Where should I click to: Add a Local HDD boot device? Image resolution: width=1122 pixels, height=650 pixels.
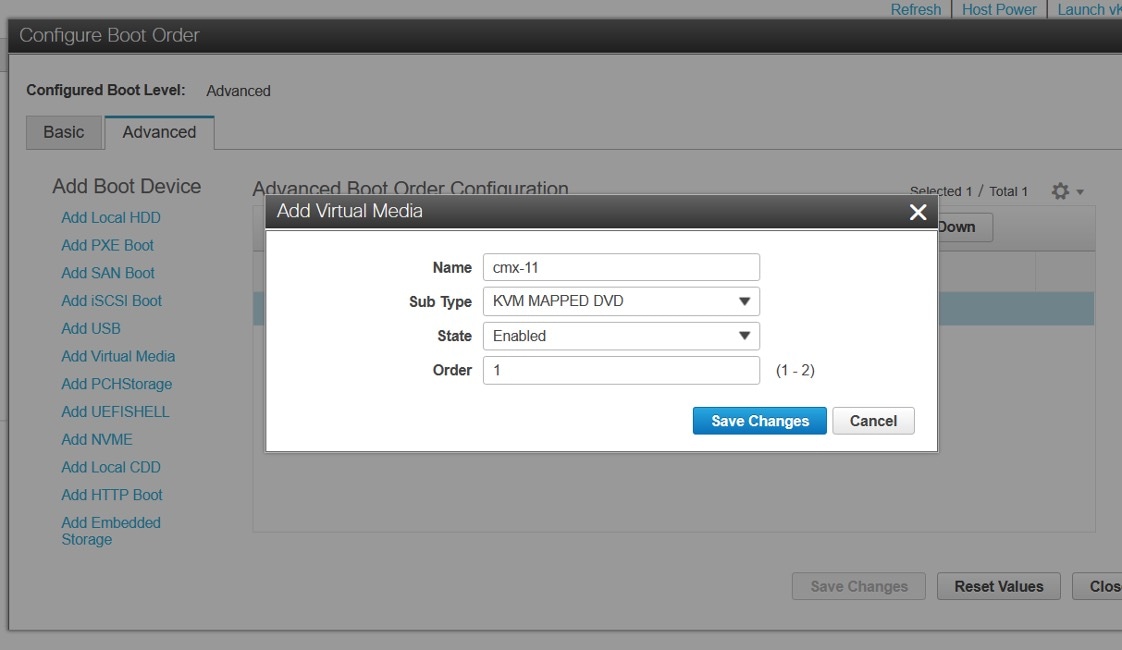tap(110, 217)
